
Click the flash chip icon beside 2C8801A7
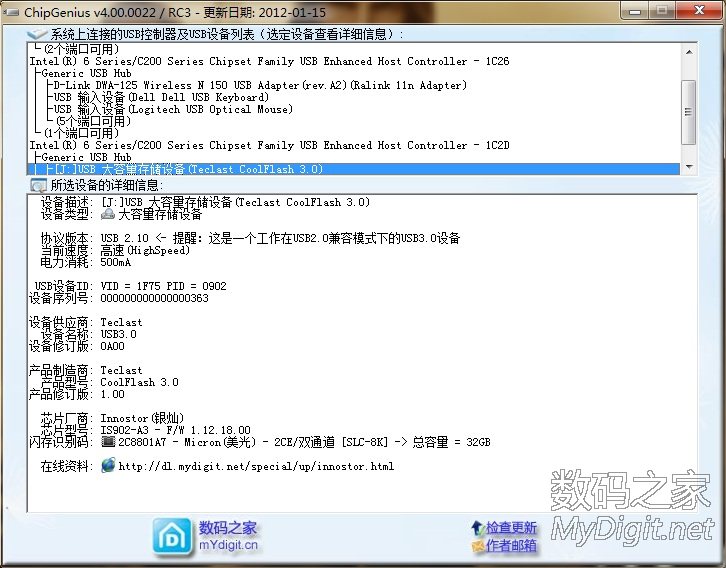click(x=108, y=441)
